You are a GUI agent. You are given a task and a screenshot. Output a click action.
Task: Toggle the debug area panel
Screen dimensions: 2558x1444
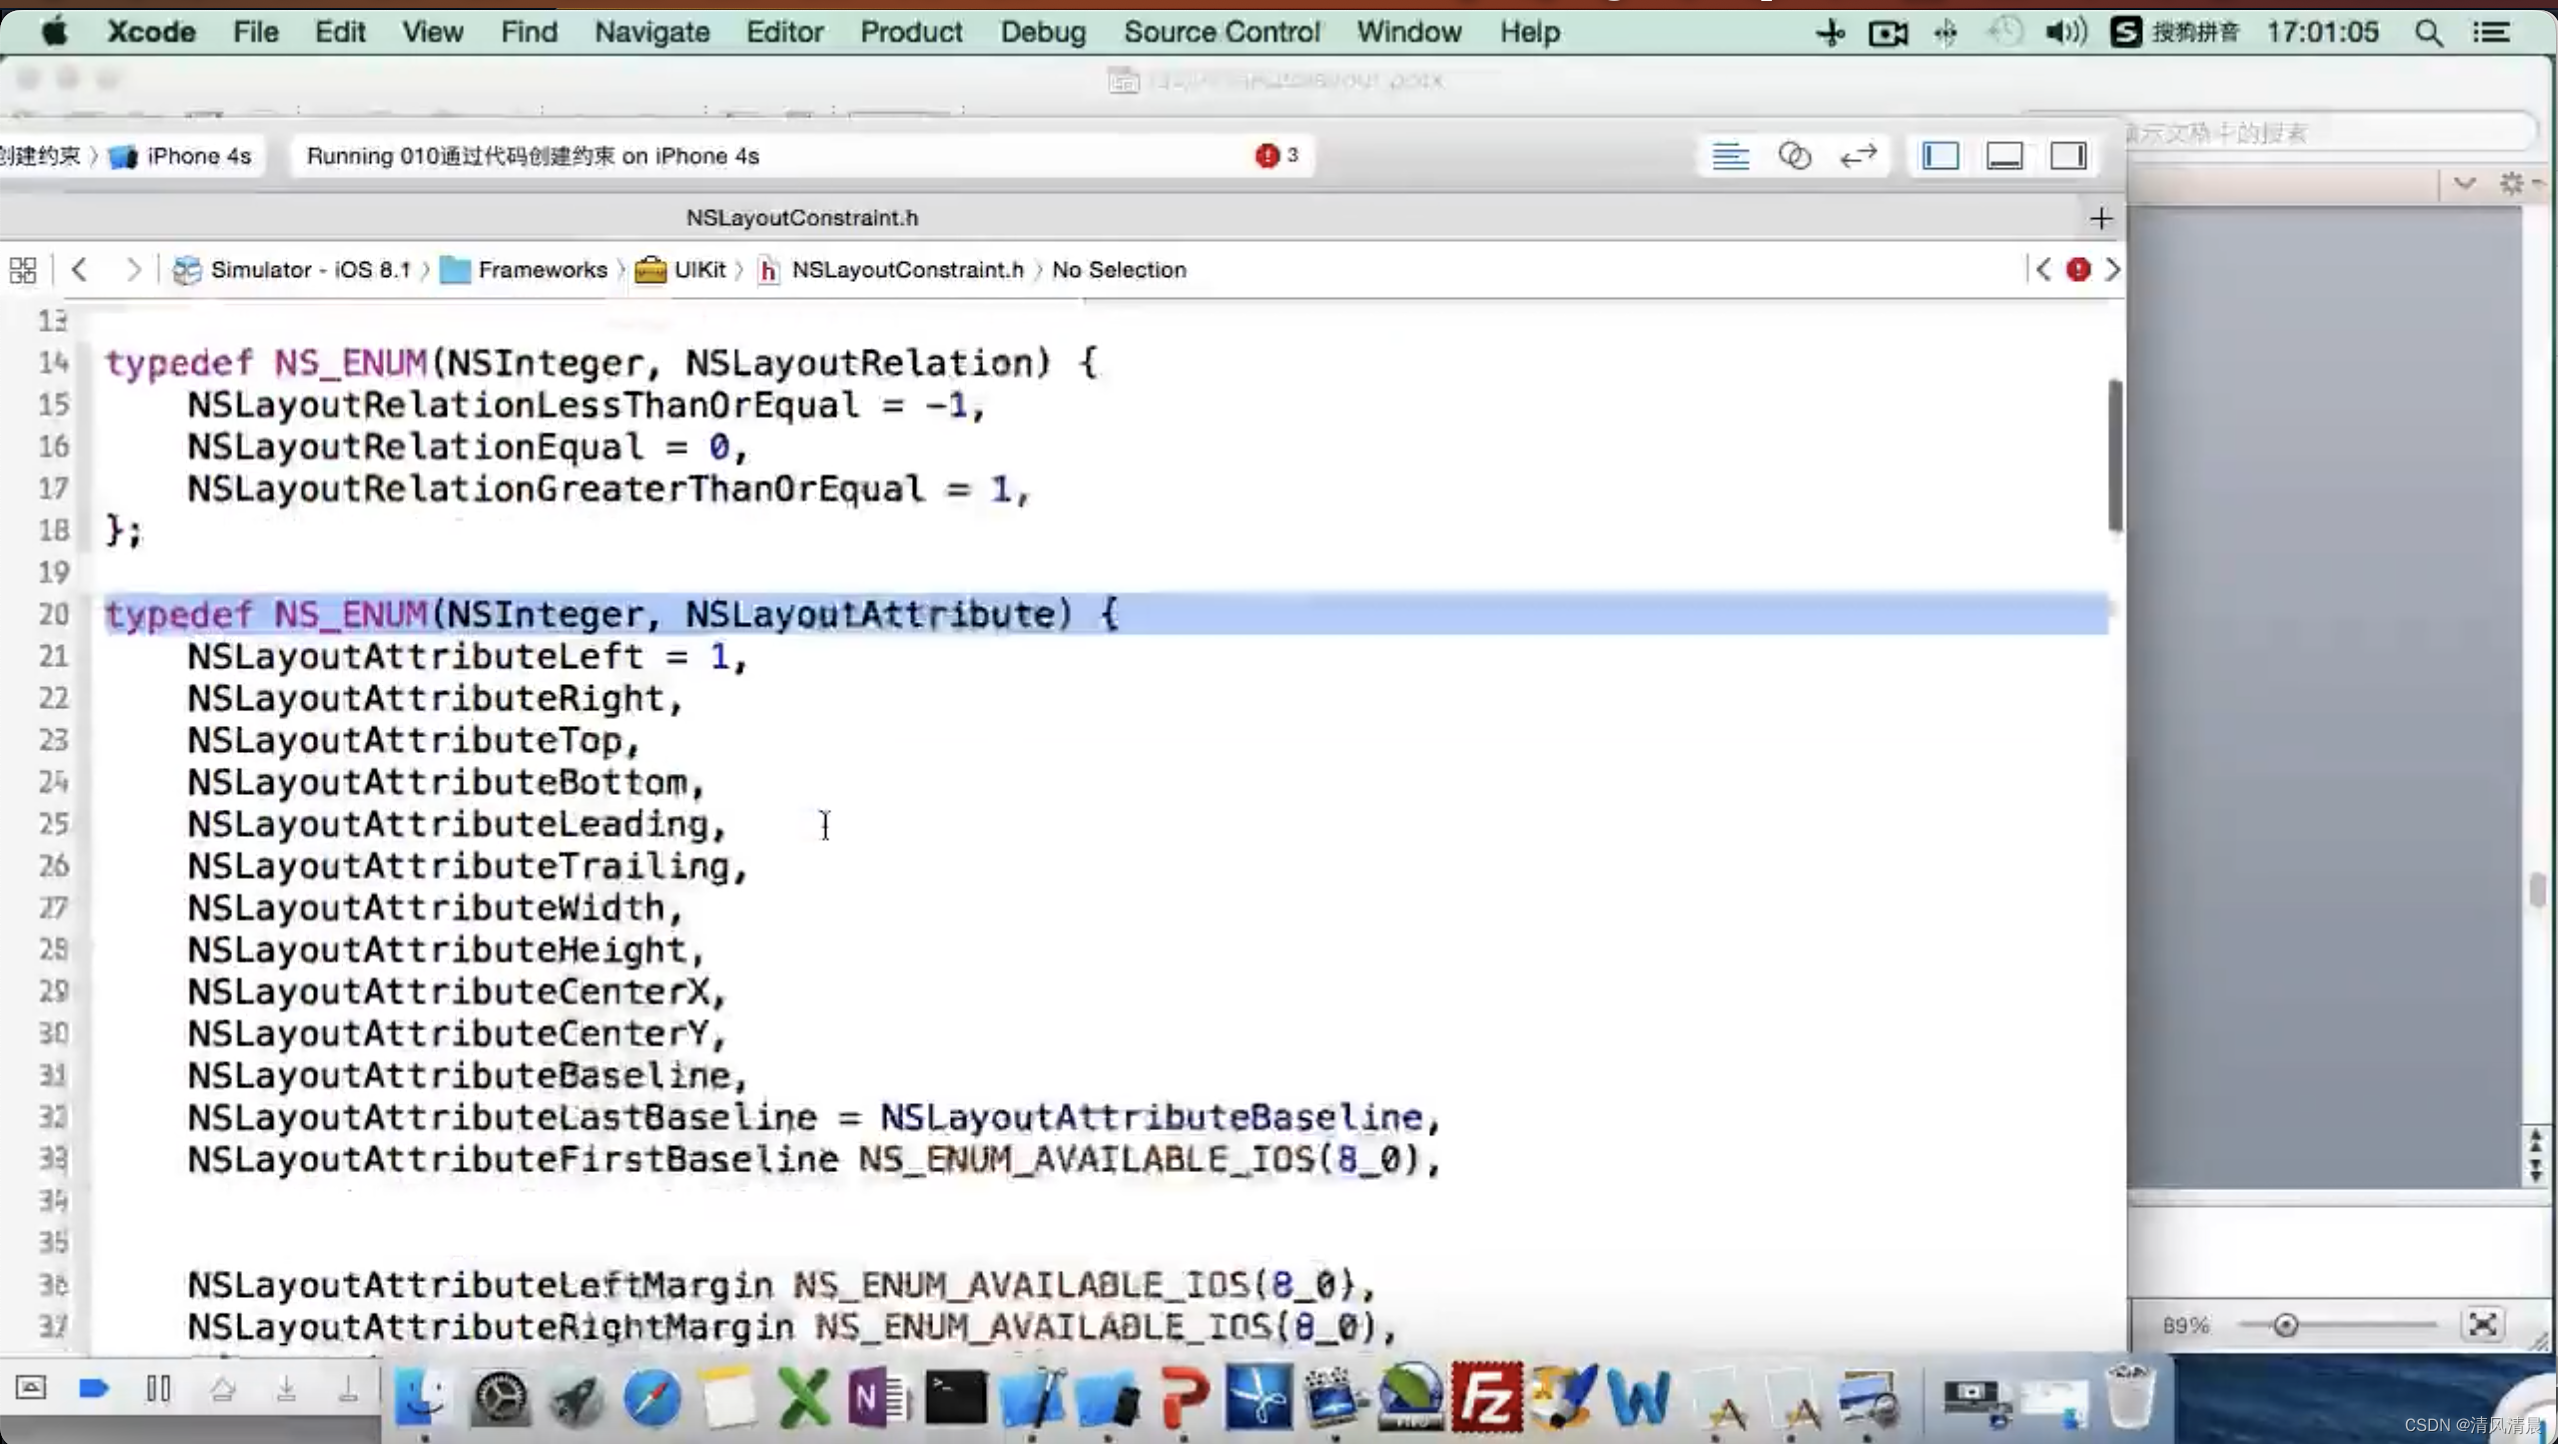point(2004,156)
